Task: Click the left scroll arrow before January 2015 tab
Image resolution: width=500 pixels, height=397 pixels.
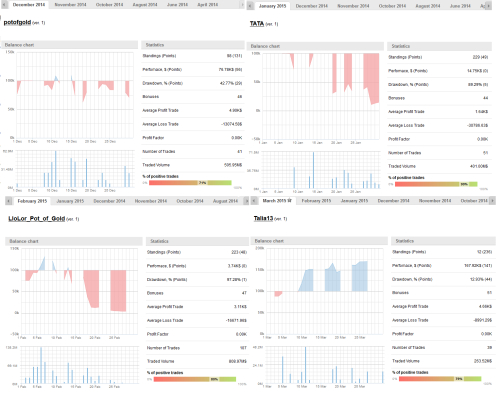Action: (251, 6)
